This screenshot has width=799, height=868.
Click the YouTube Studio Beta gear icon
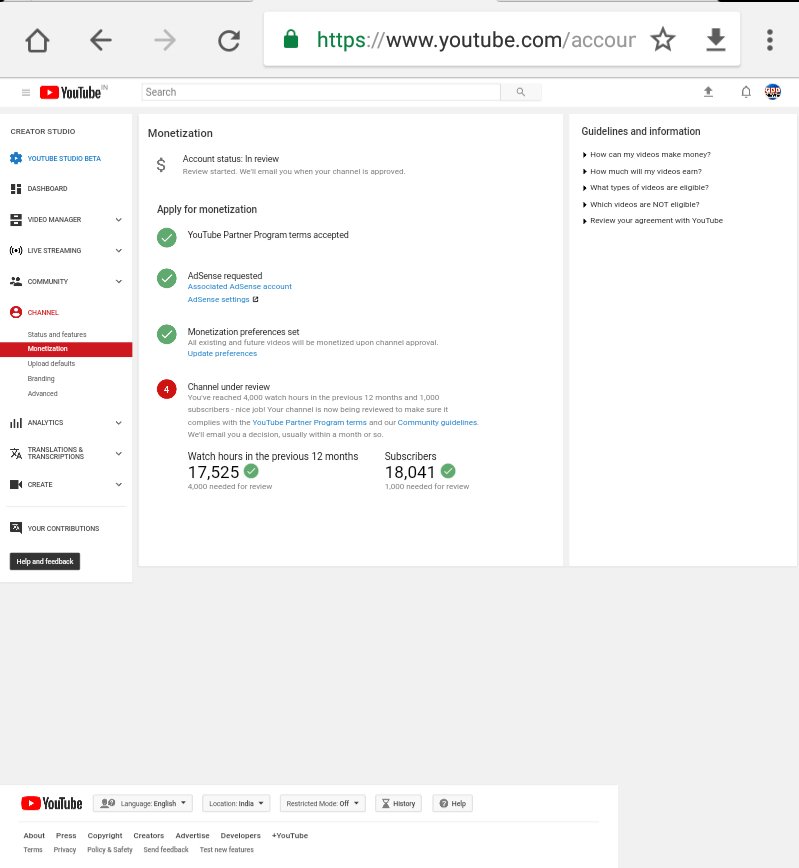pyautogui.click(x=16, y=158)
